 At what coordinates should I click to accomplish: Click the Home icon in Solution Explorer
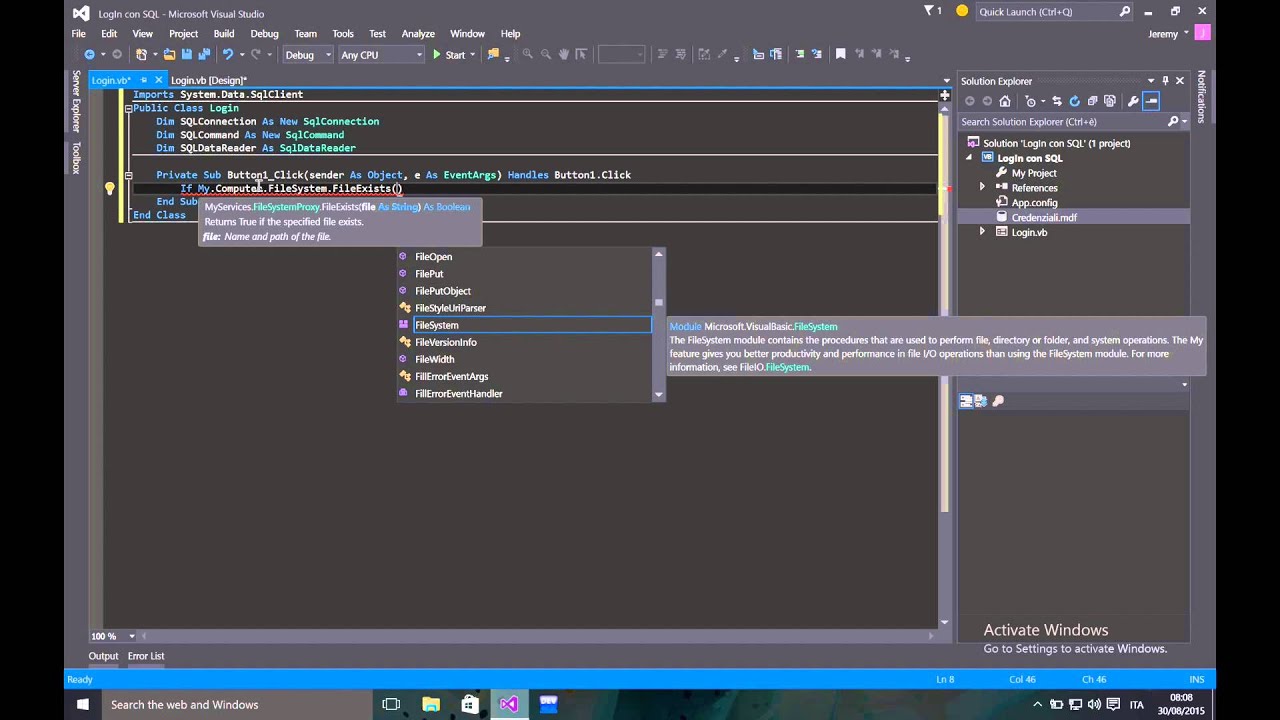1005,101
